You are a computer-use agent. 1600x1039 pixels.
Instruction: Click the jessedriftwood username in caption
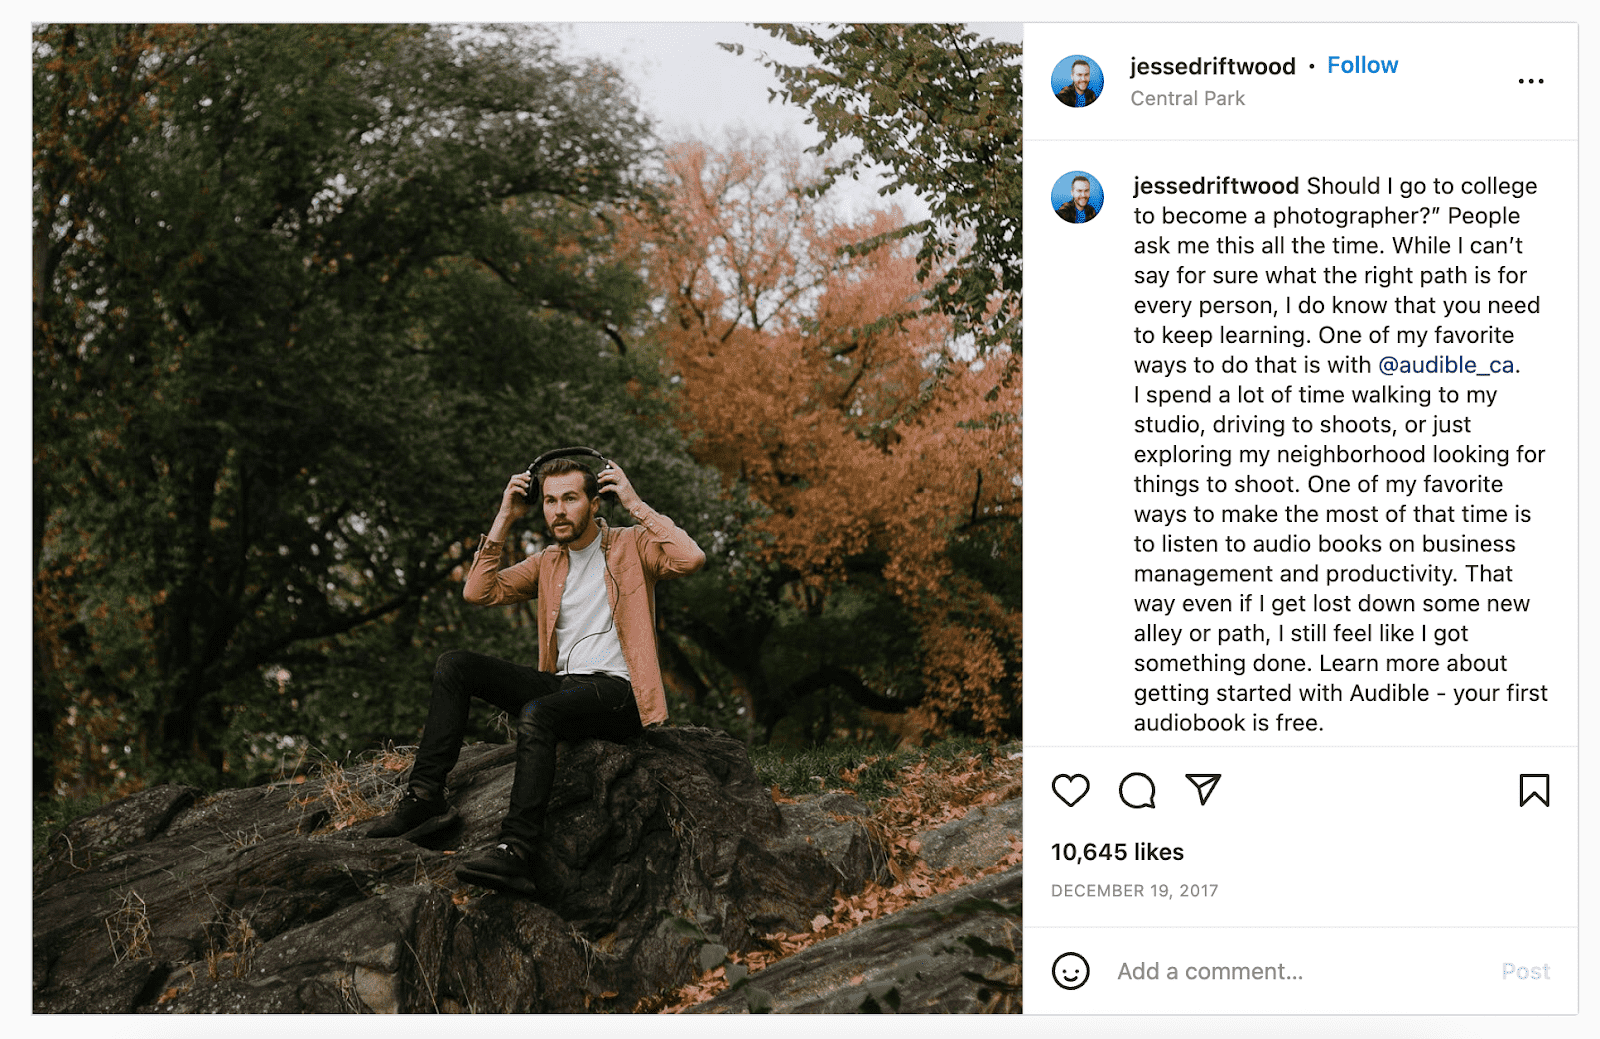1215,186
